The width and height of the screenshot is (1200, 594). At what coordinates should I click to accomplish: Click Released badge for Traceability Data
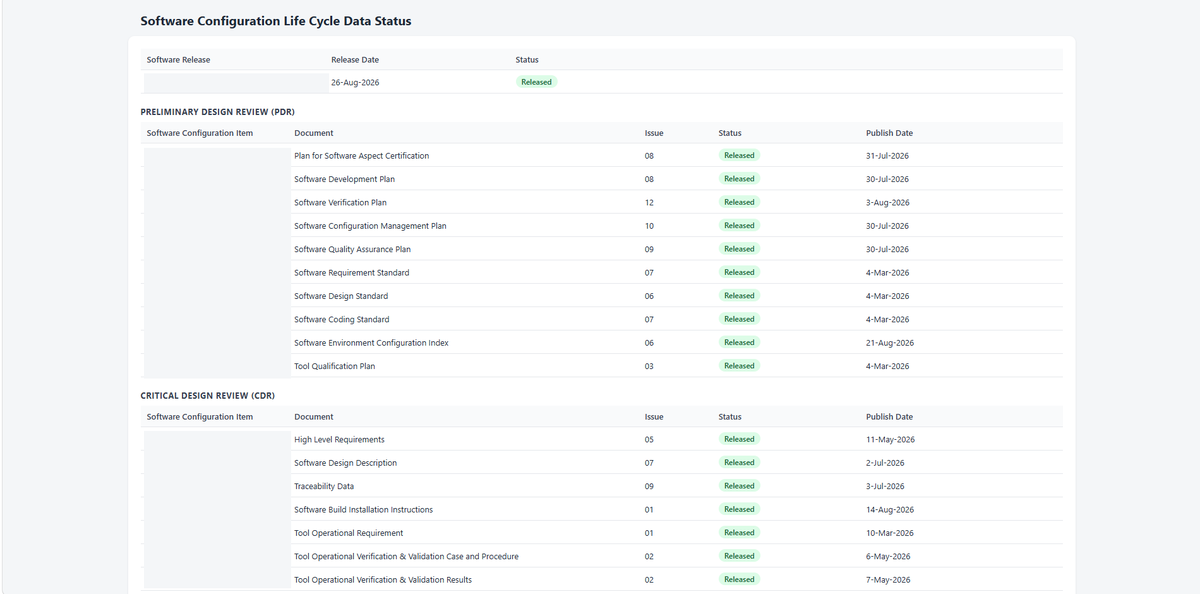(739, 486)
